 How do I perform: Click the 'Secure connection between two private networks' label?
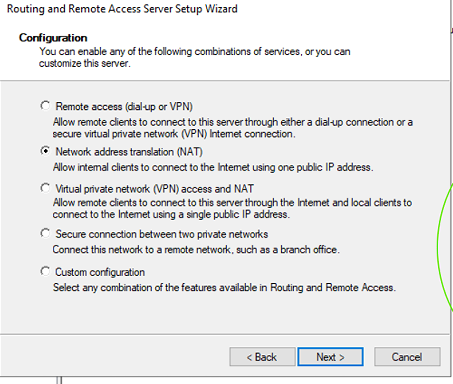[162, 234]
